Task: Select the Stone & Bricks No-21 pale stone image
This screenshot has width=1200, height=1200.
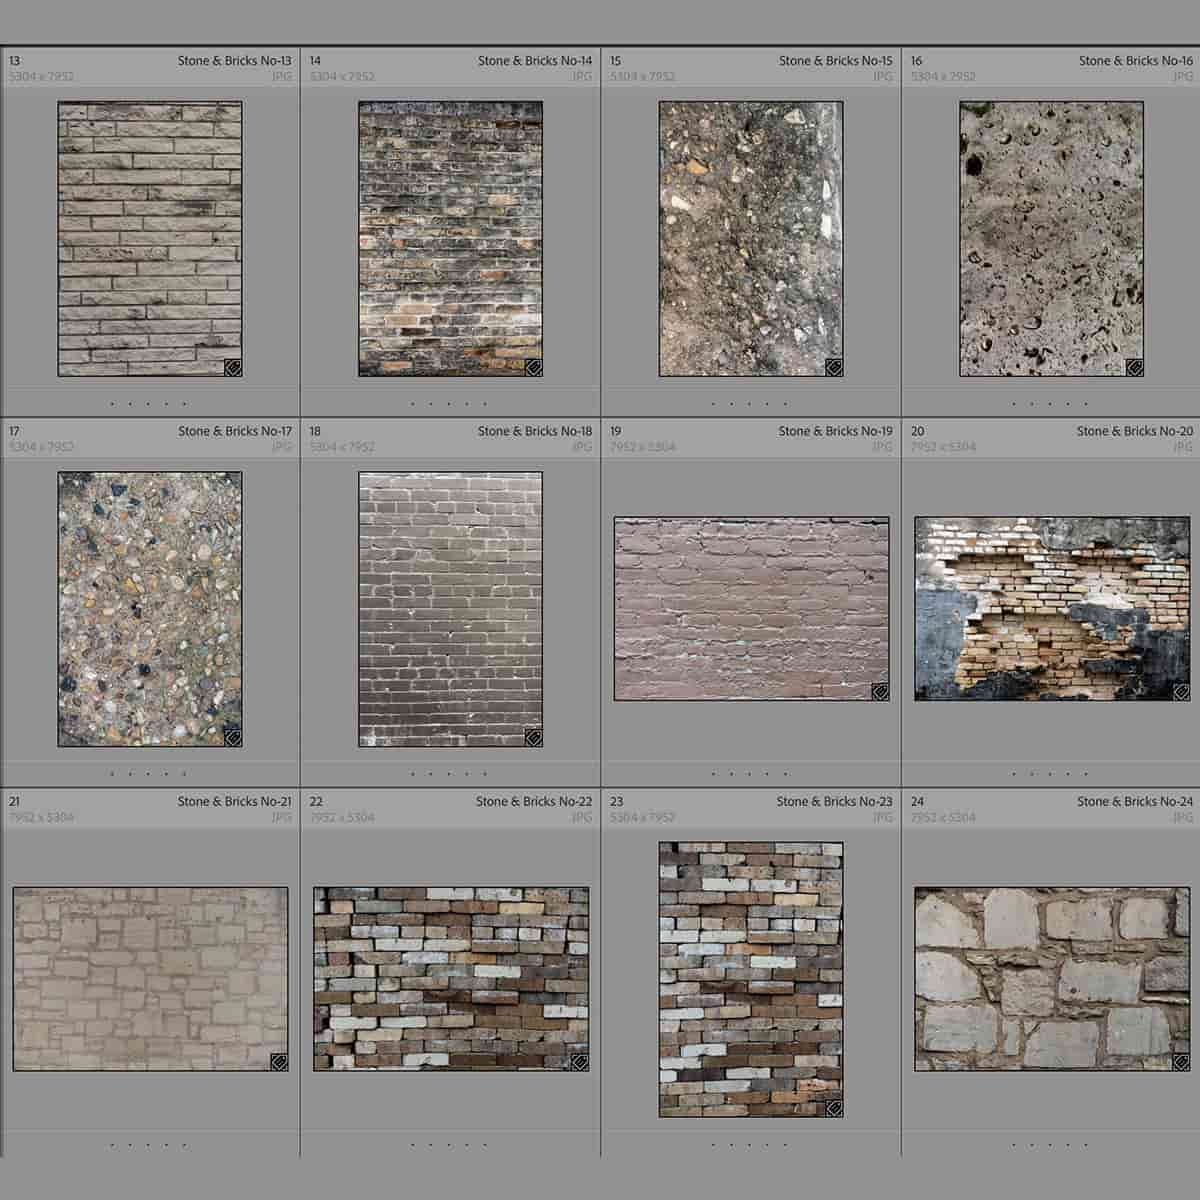Action: [x=150, y=979]
